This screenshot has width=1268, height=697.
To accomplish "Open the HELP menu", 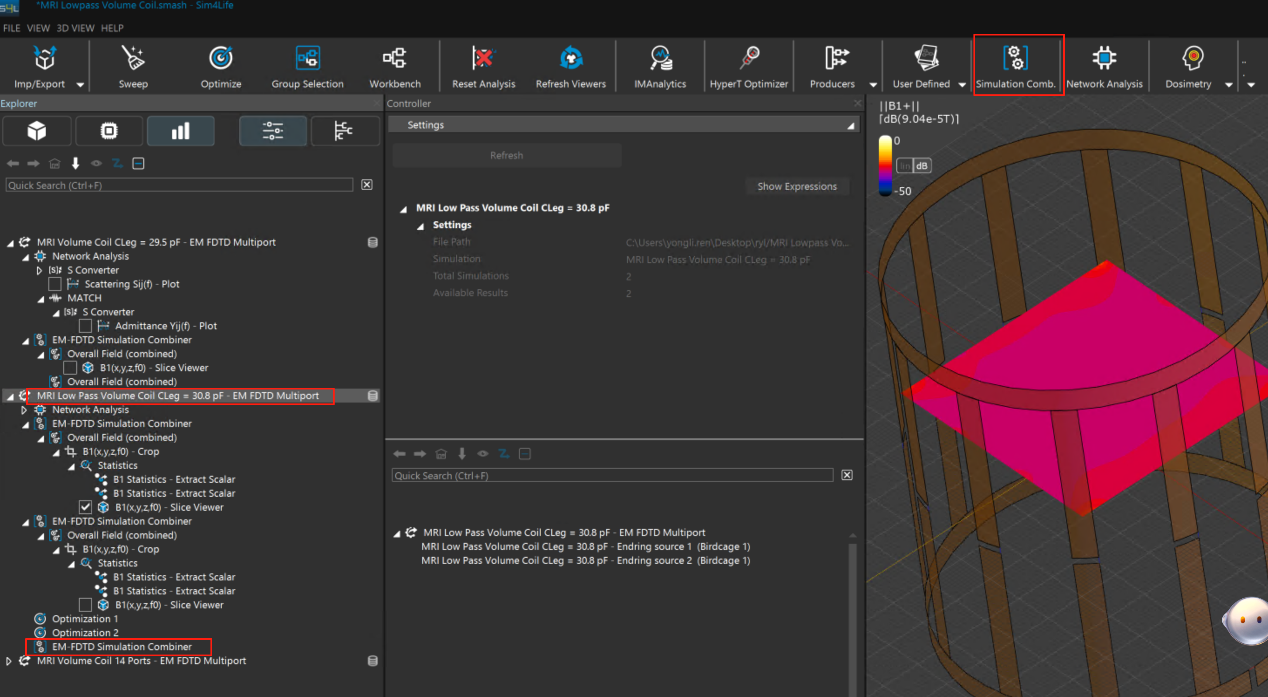I will (x=113, y=28).
